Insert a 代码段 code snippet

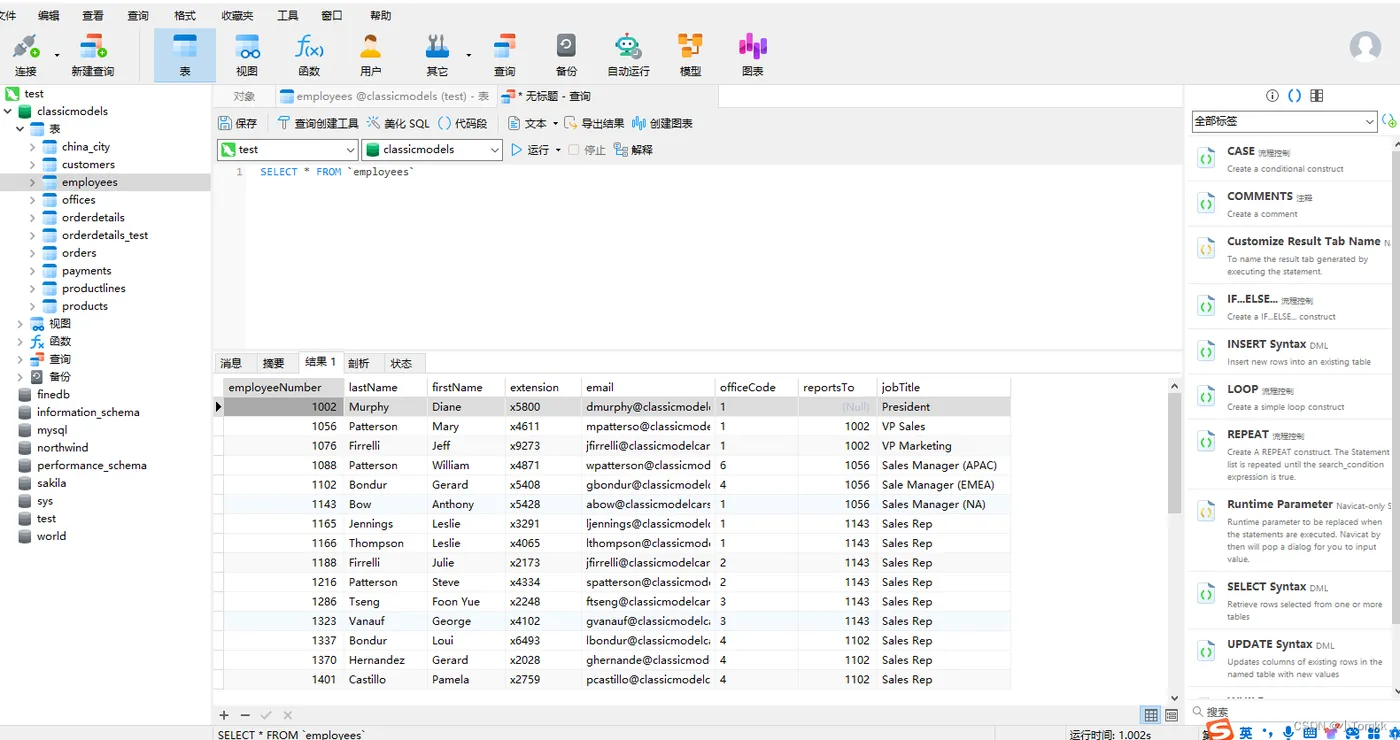(462, 123)
